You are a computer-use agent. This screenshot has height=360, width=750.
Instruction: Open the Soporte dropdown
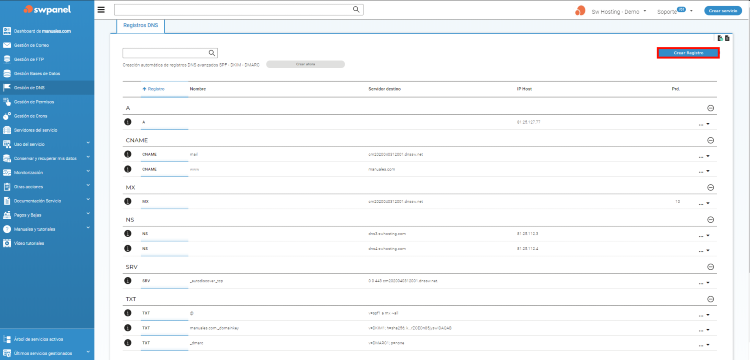pos(675,11)
